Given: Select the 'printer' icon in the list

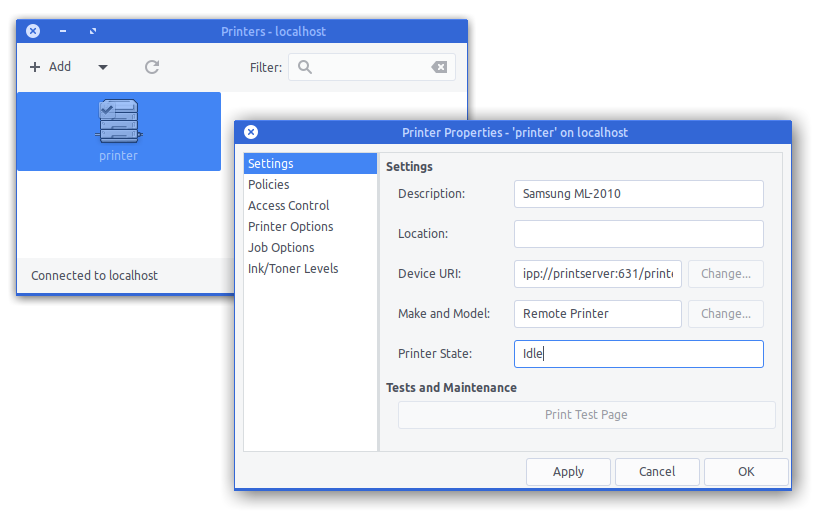Looking at the screenshot, I should pyautogui.click(x=119, y=131).
